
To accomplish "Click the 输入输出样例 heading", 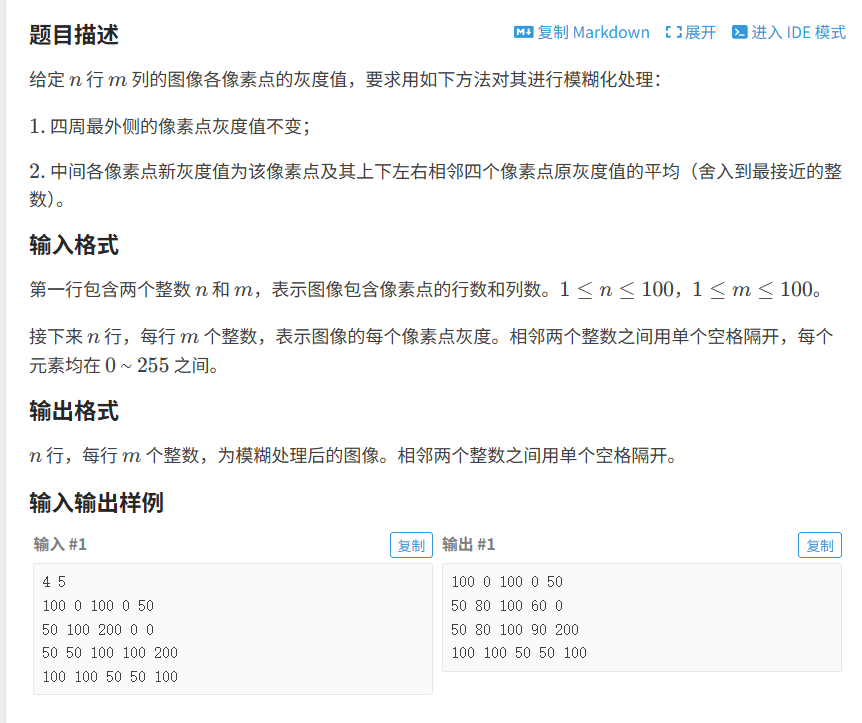I will tap(96, 503).
